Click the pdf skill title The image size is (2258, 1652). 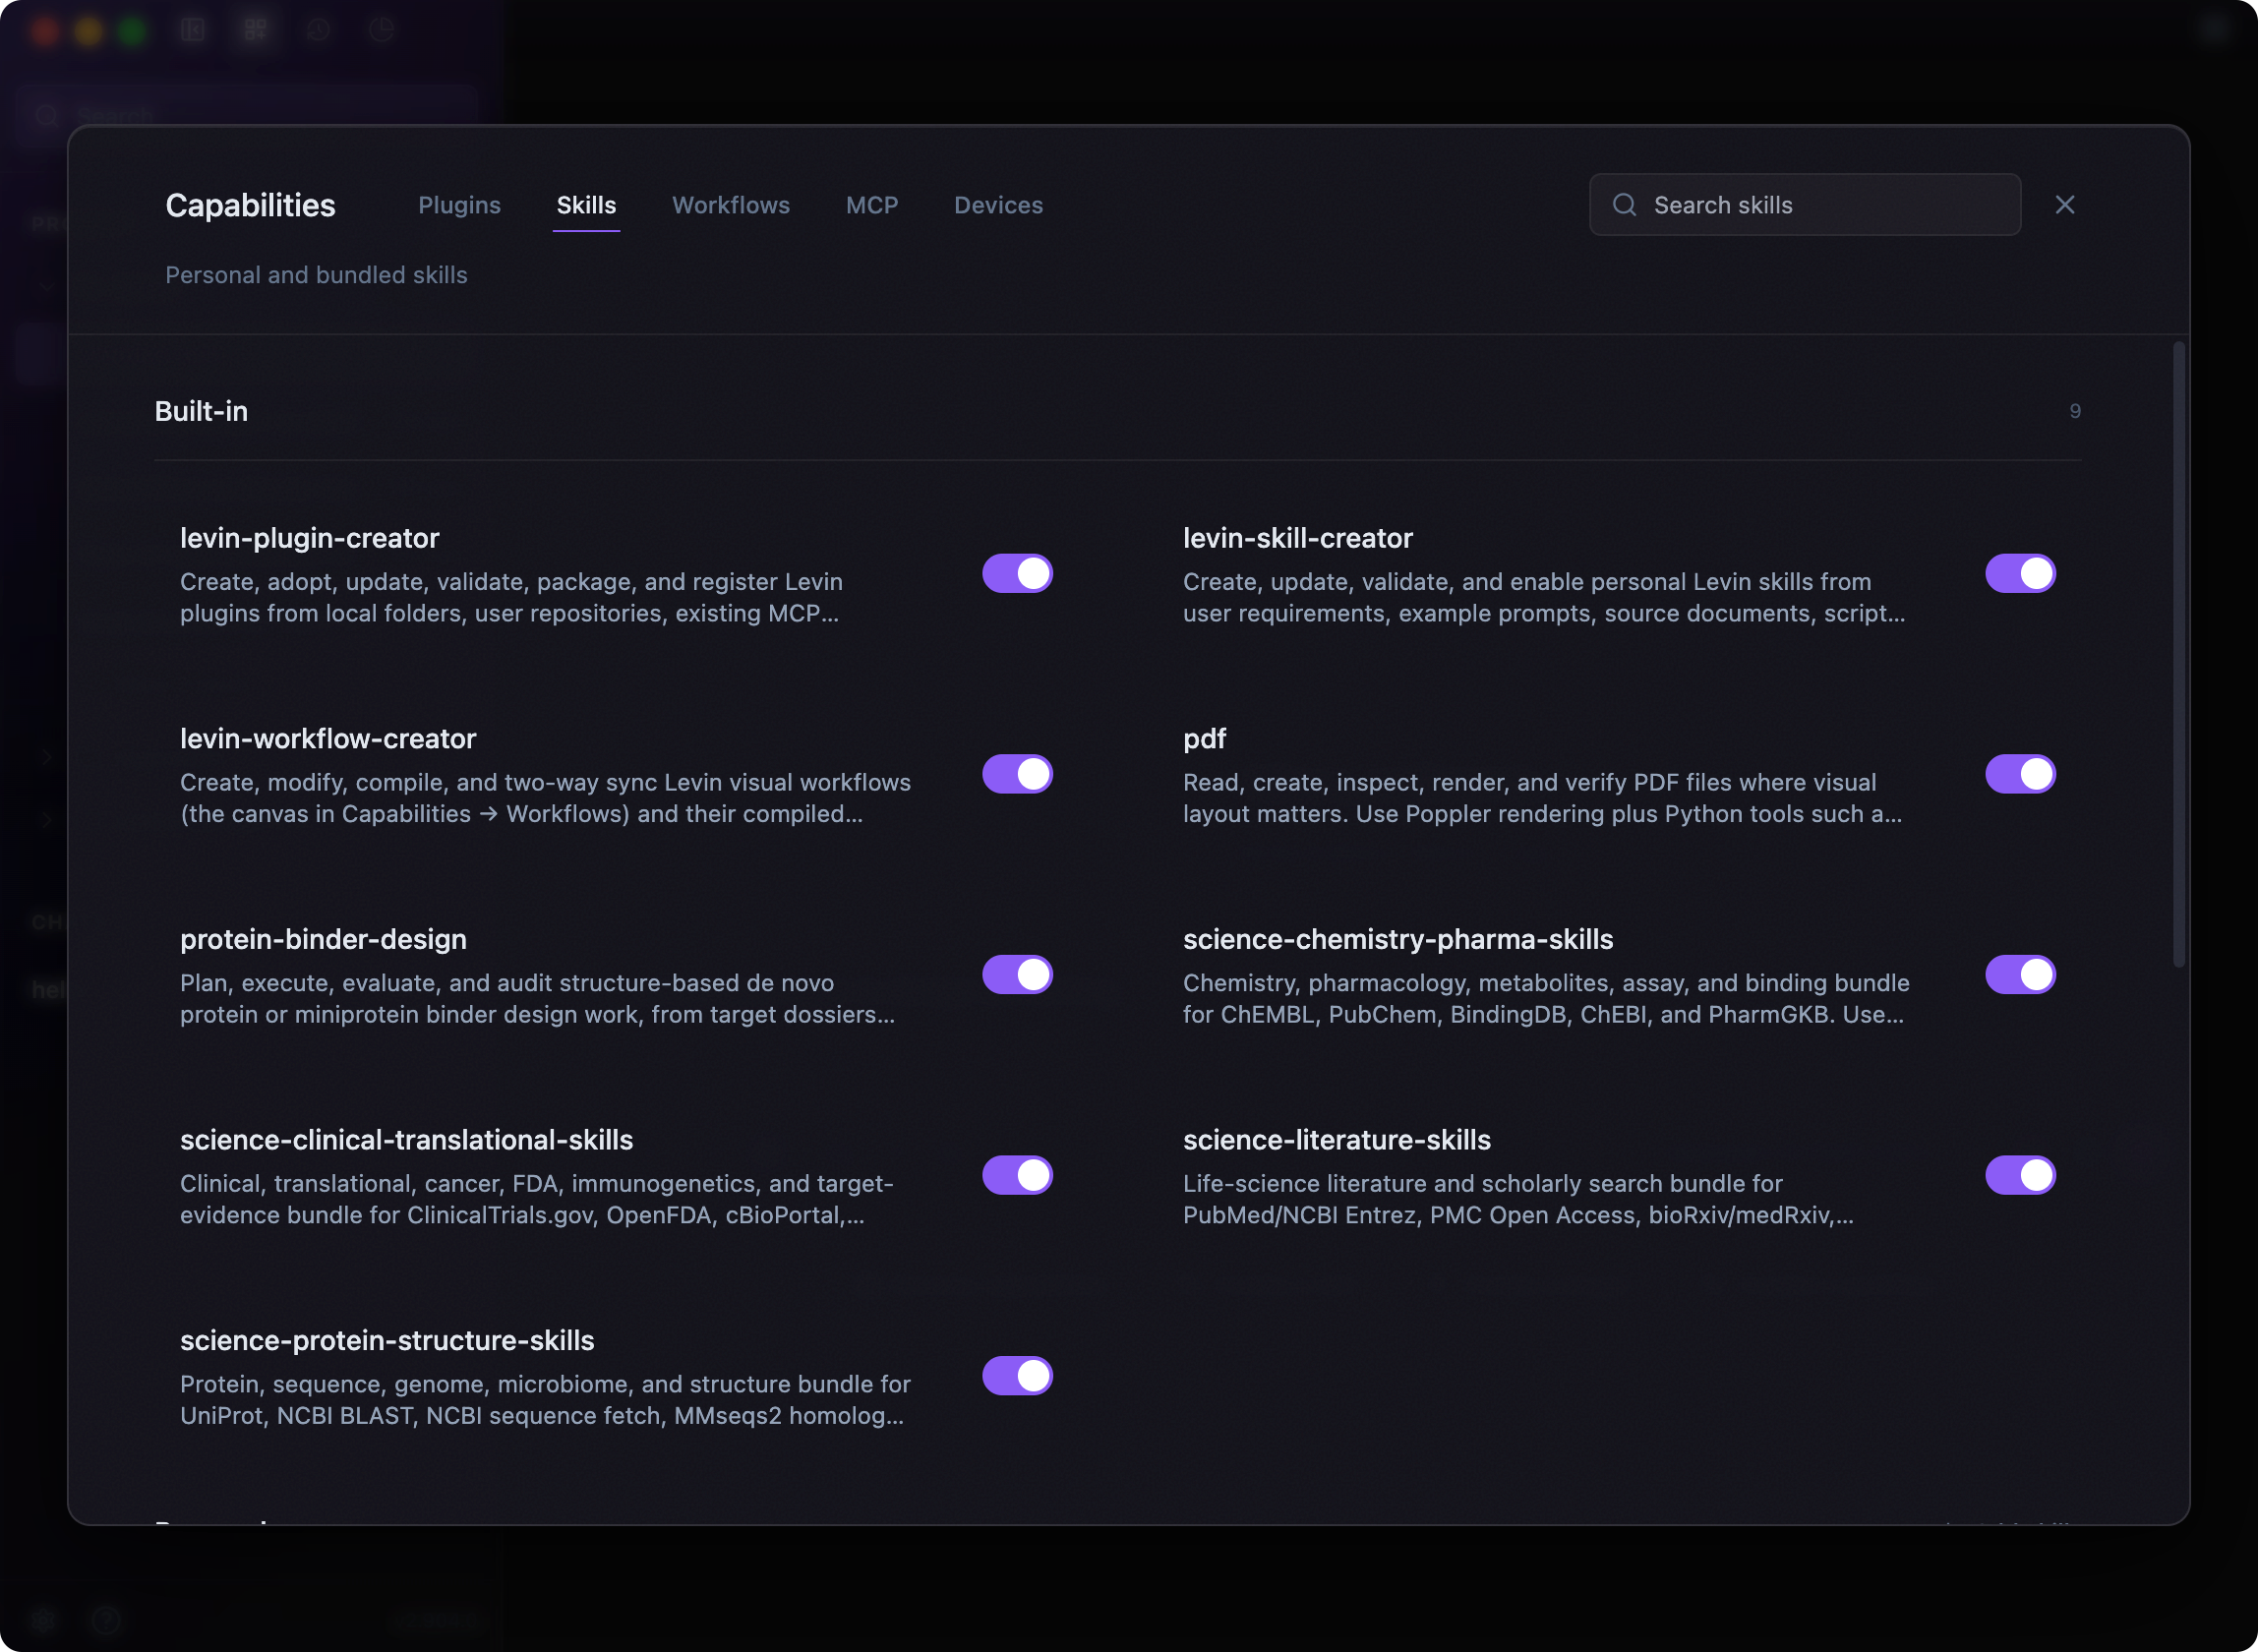1204,739
